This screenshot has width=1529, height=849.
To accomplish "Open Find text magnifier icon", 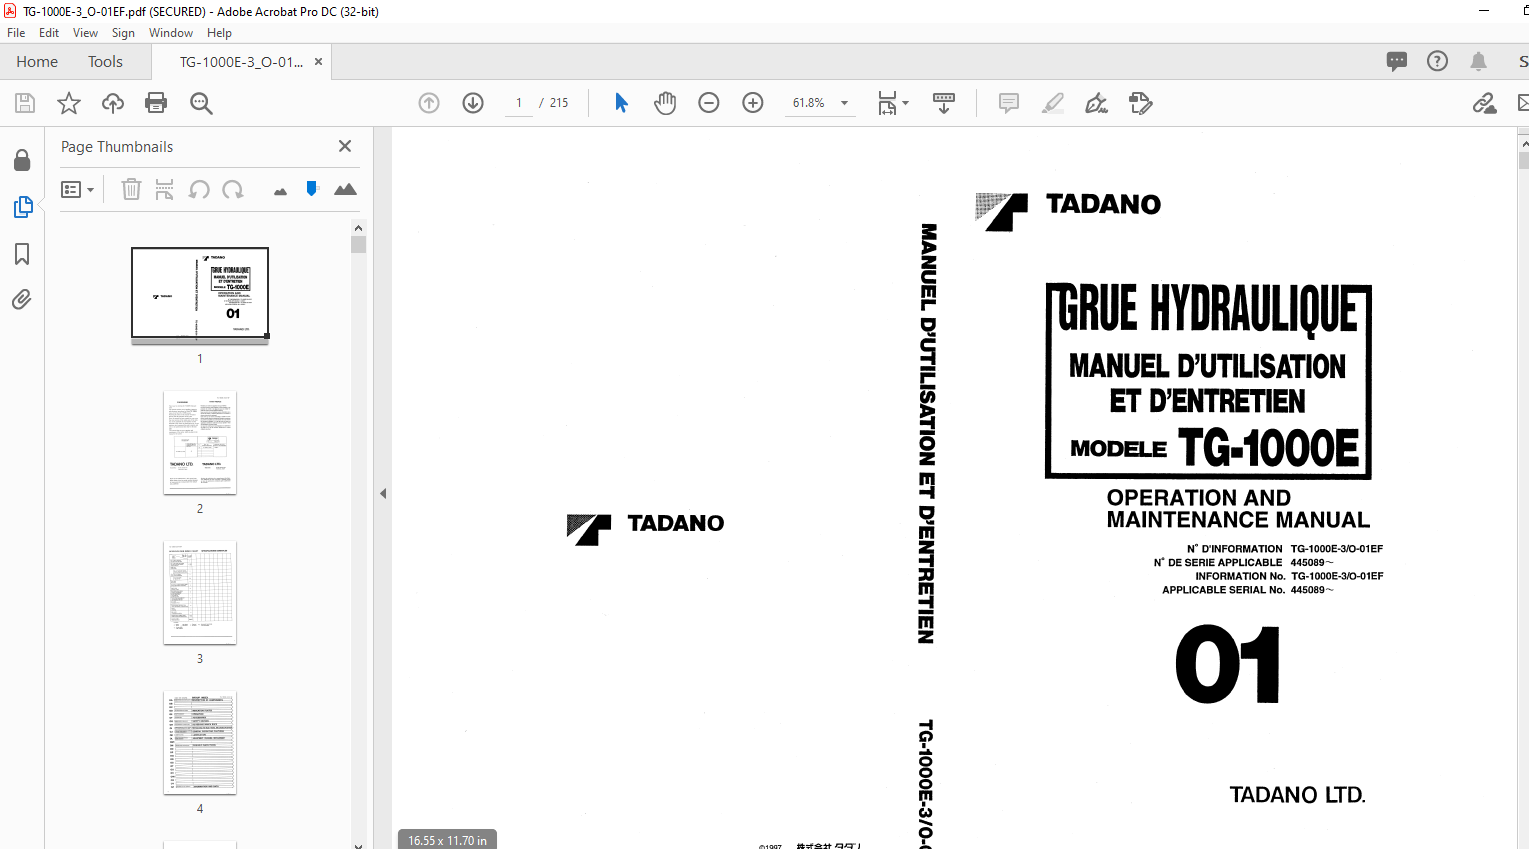I will tap(201, 103).
